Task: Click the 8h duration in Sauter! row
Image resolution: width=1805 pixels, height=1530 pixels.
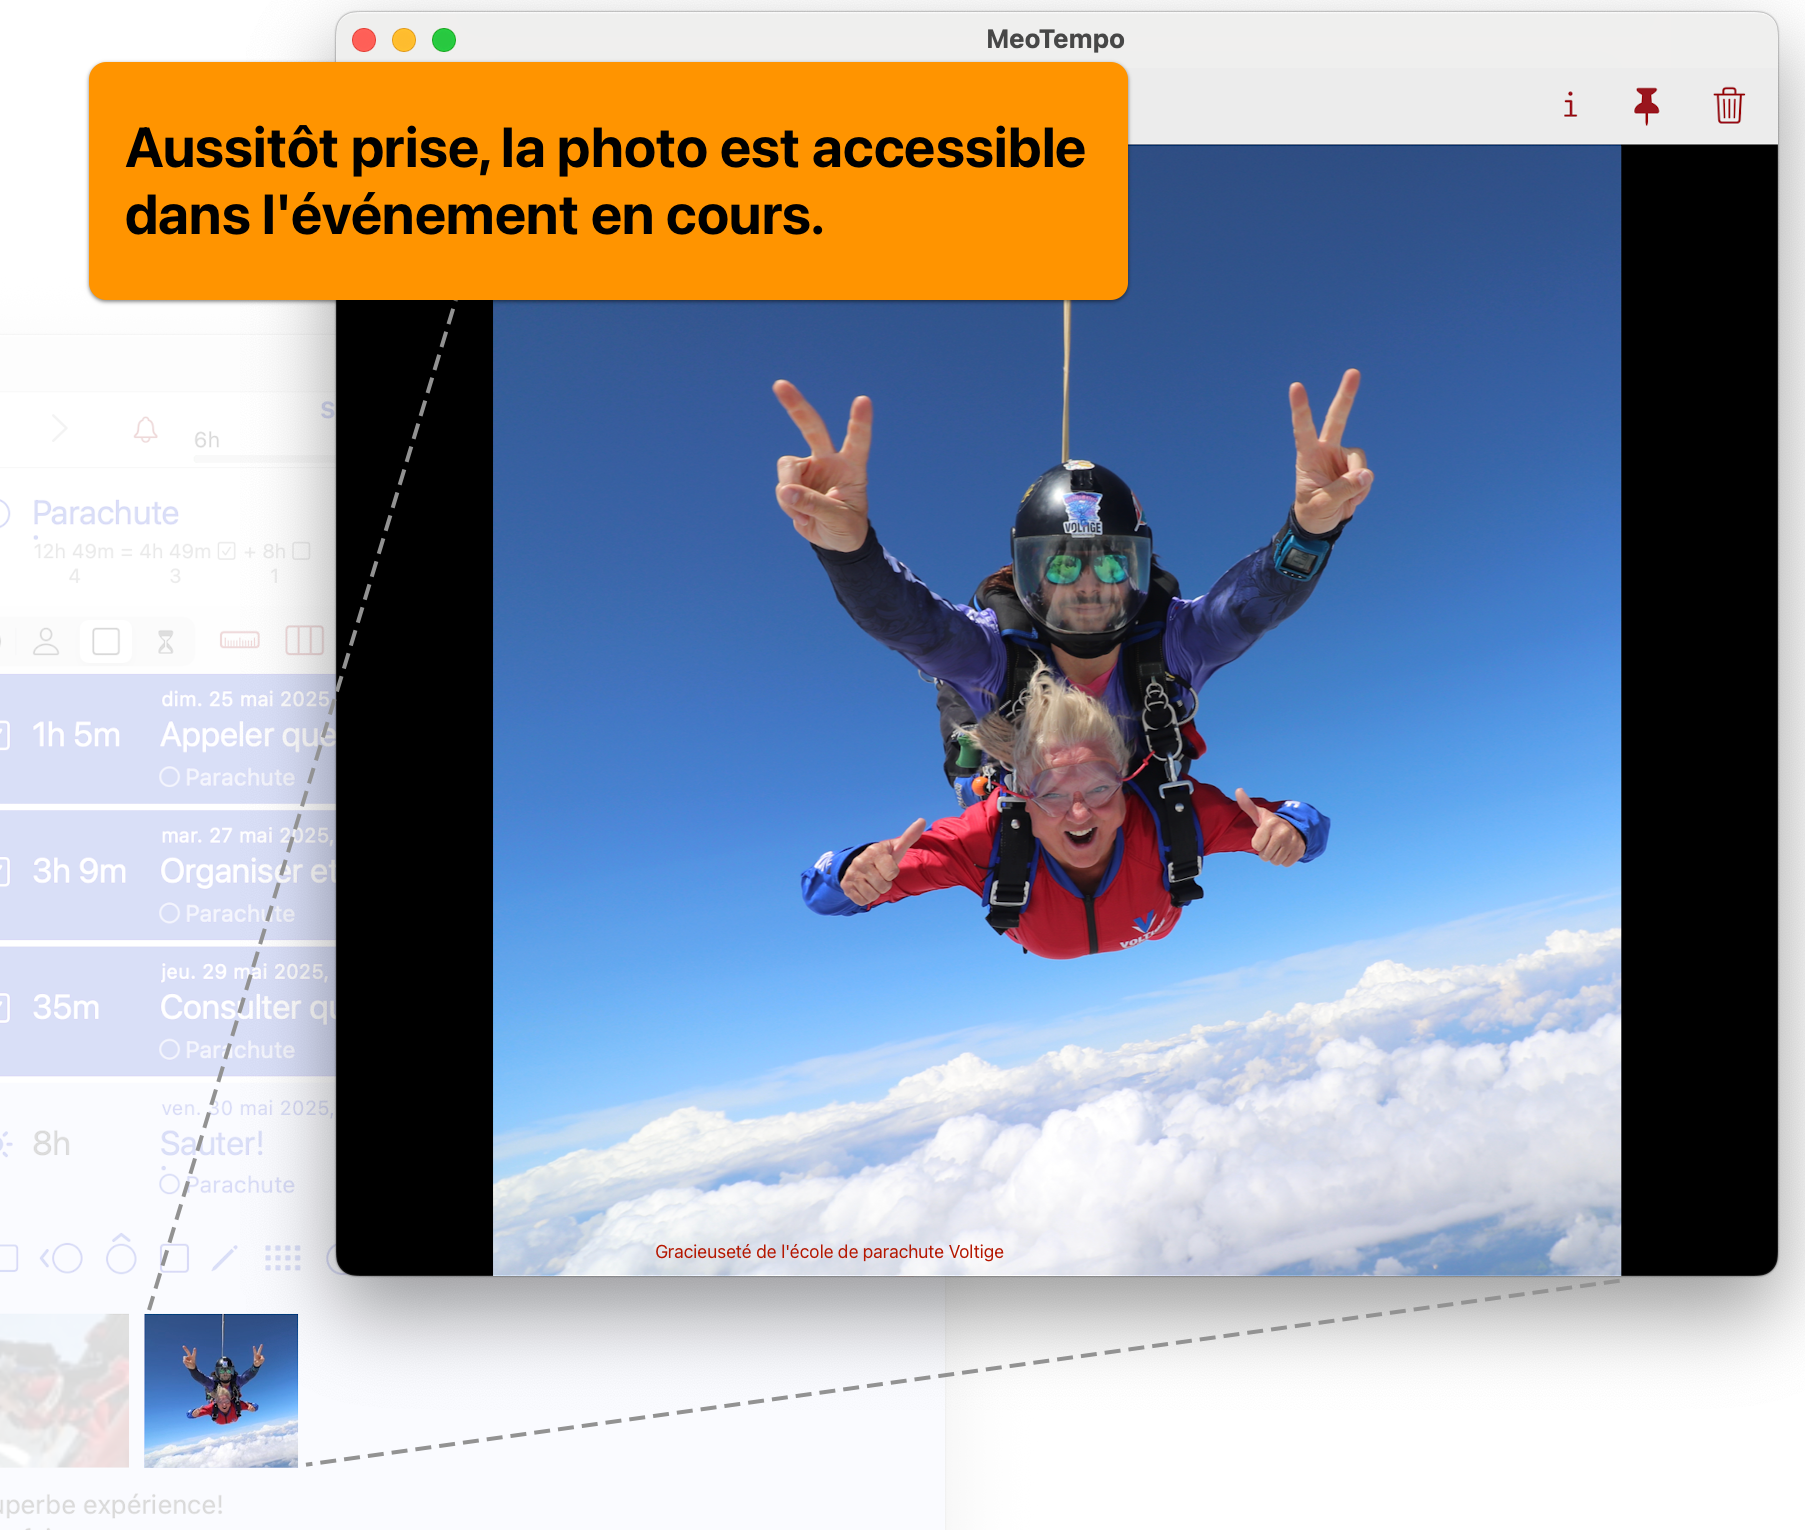Action: (51, 1143)
